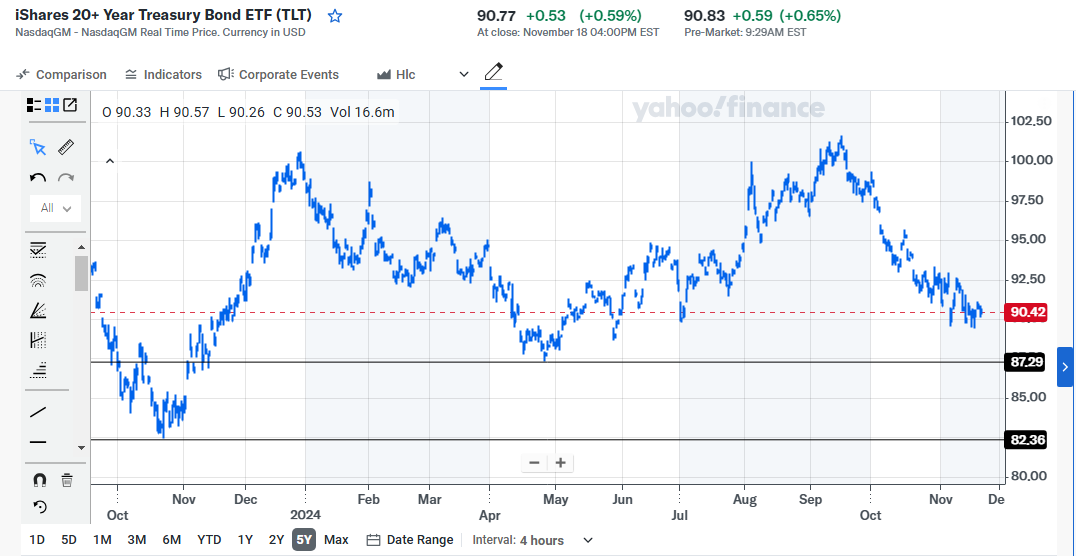Click the red 90.42 current price label
The height and width of the screenshot is (556, 1076).
pos(1025,312)
